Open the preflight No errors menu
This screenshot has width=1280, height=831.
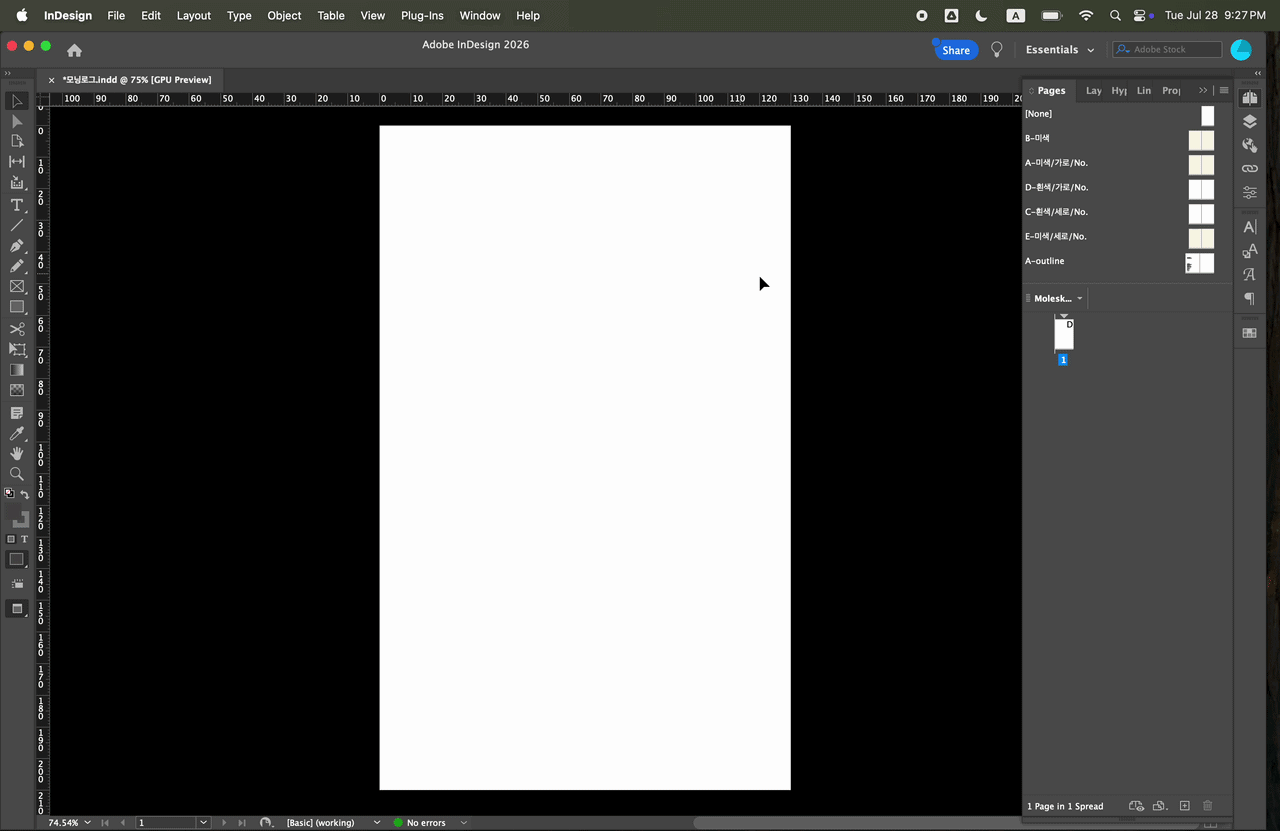coord(463,822)
